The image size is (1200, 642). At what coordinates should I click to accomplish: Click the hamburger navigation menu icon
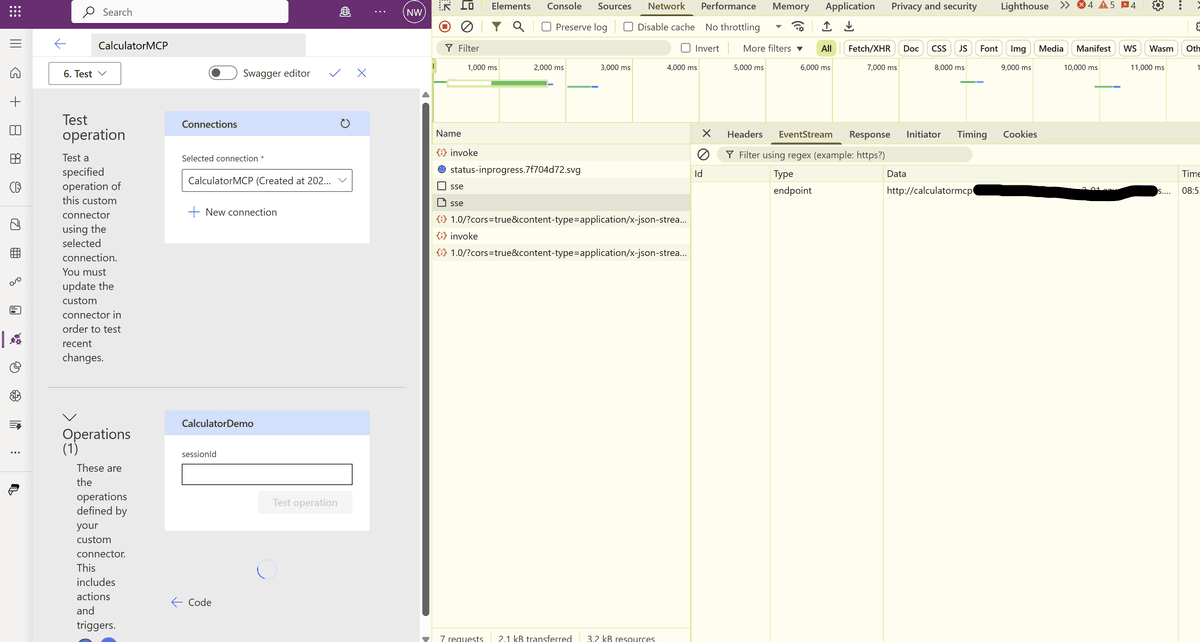click(15, 45)
